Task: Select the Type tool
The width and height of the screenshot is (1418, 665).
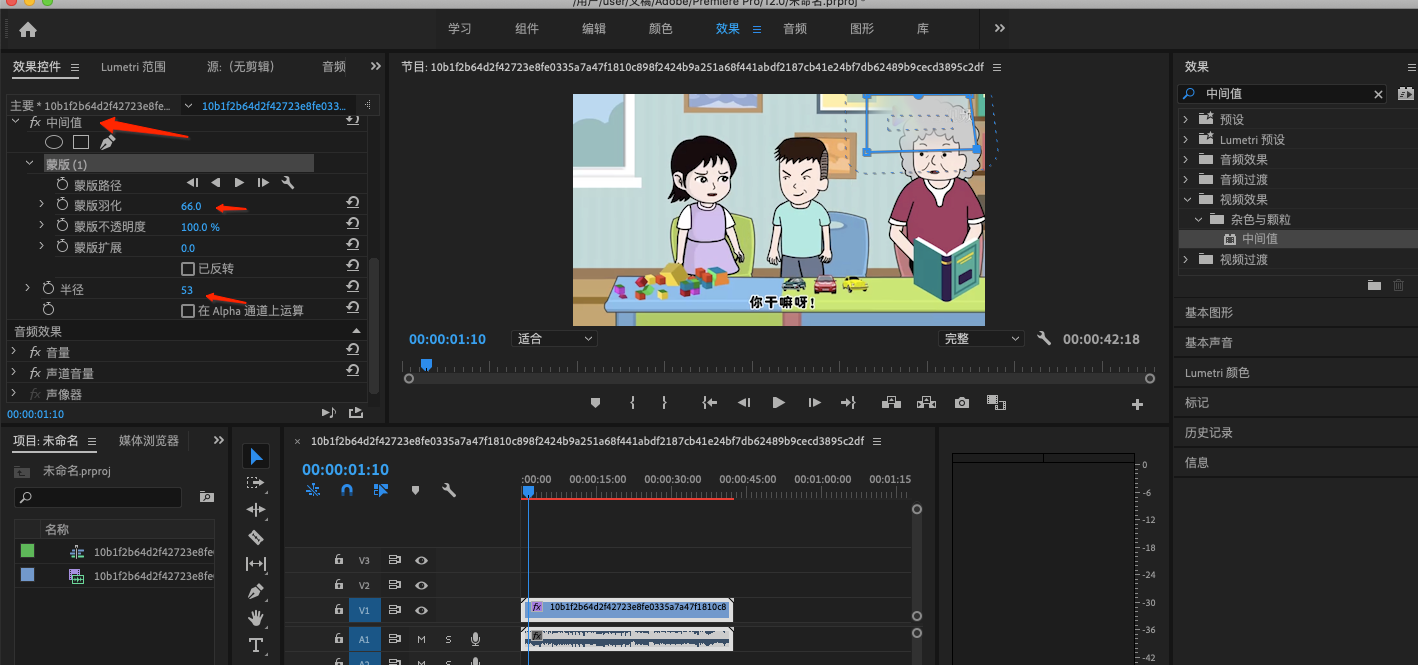Action: point(256,645)
